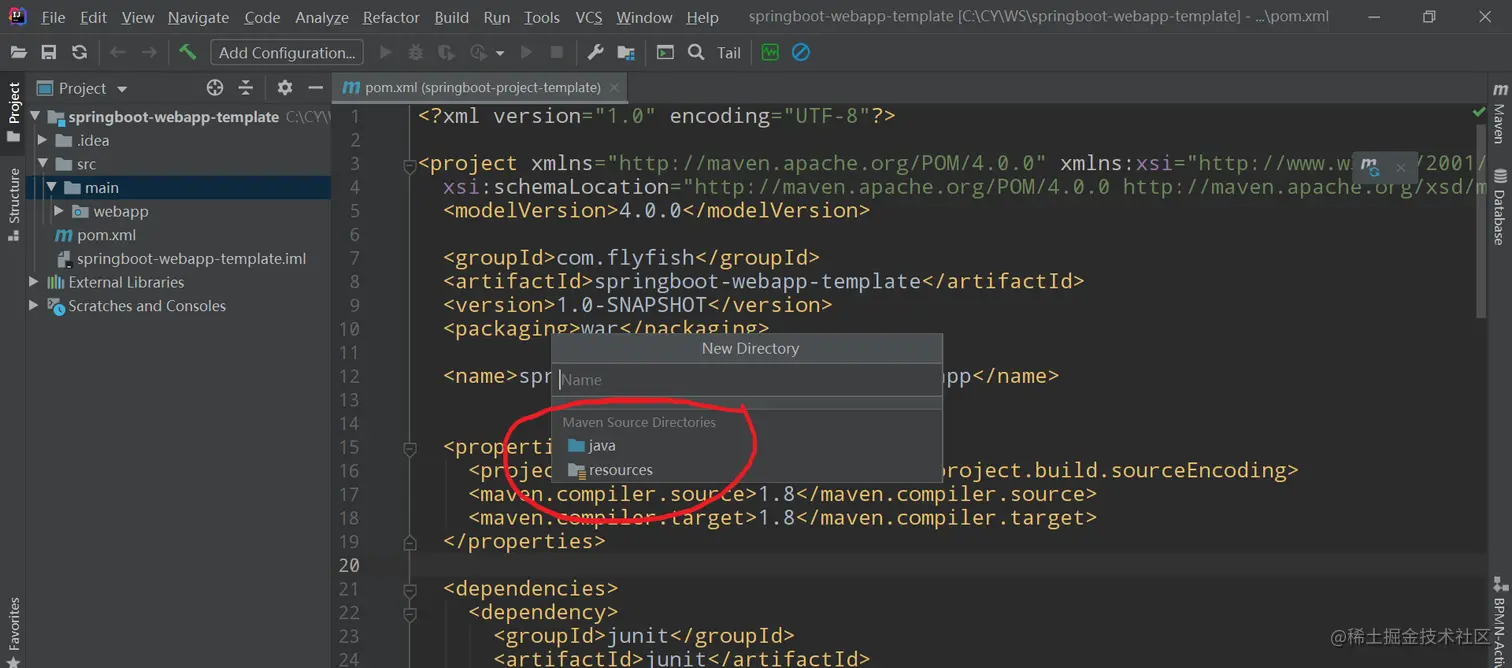This screenshot has height=668, width=1512.
Task: Click the Tail toolbar button
Action: (x=729, y=53)
